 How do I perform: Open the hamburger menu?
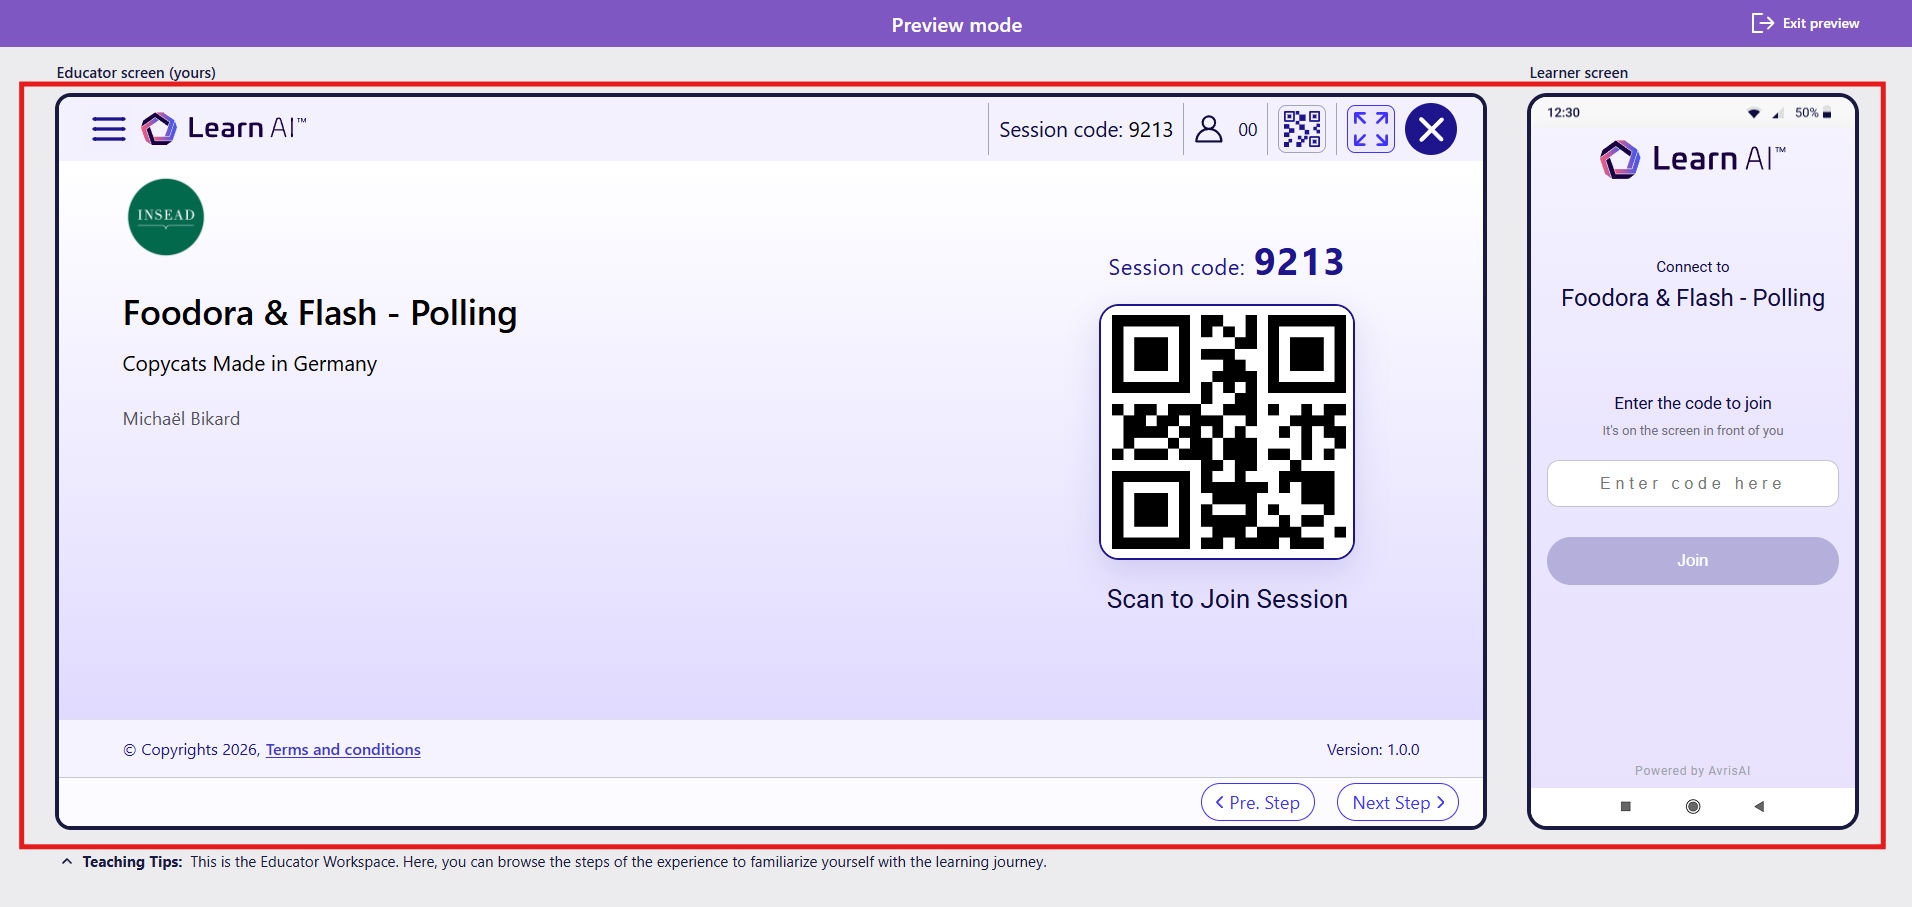click(x=109, y=129)
